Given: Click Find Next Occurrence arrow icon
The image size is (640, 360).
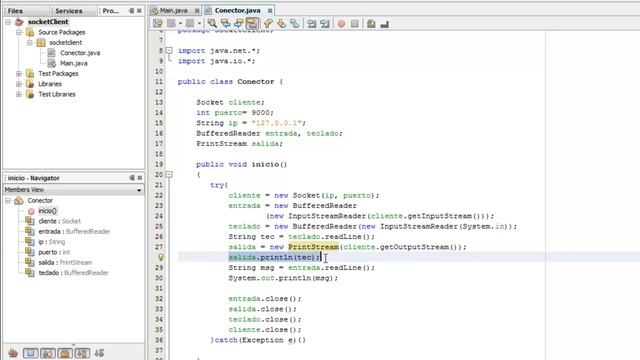Looking at the screenshot, I should (x=239, y=24).
